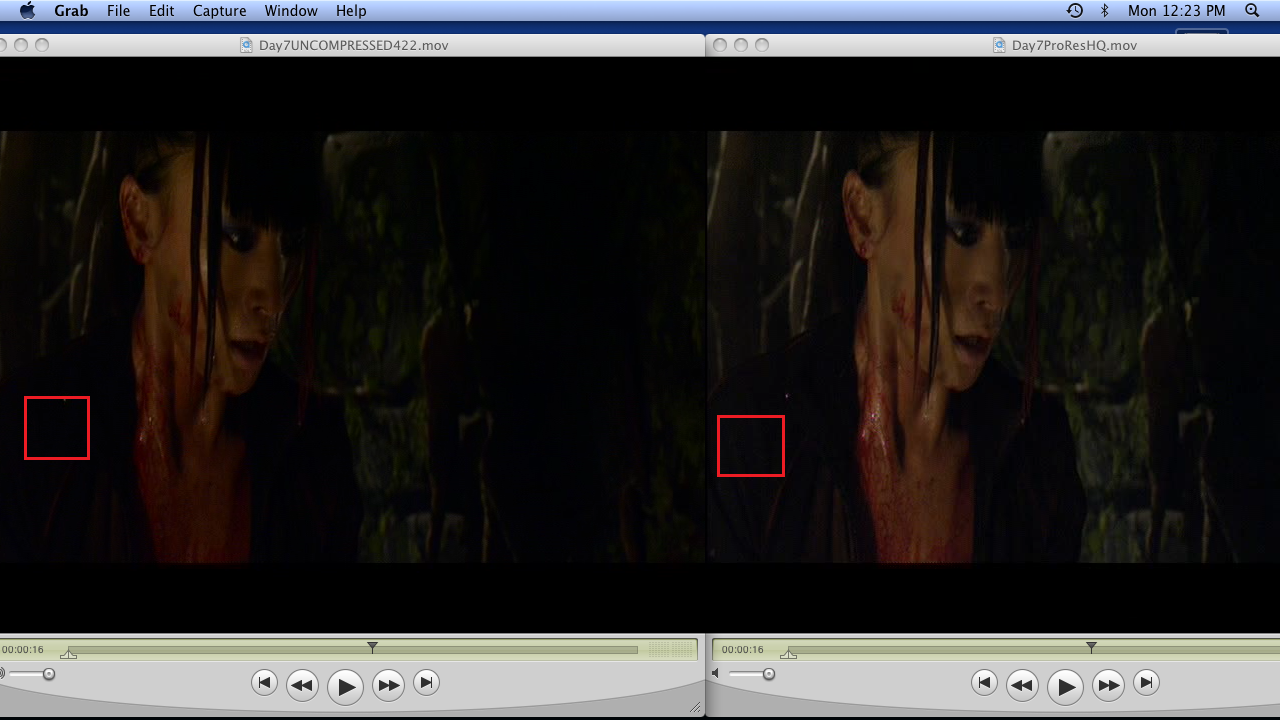This screenshot has height=720, width=1280.
Task: Open the Grab application menu
Action: pos(70,11)
